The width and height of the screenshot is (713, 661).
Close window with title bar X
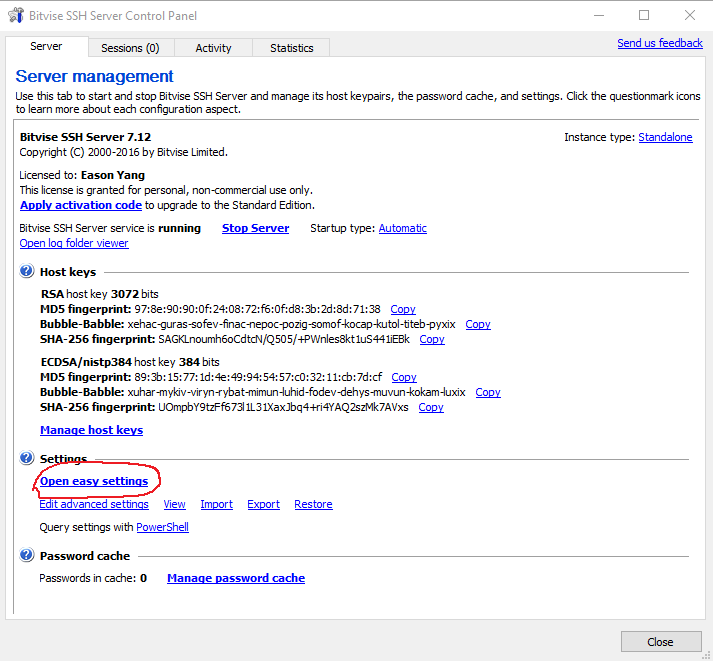point(690,15)
